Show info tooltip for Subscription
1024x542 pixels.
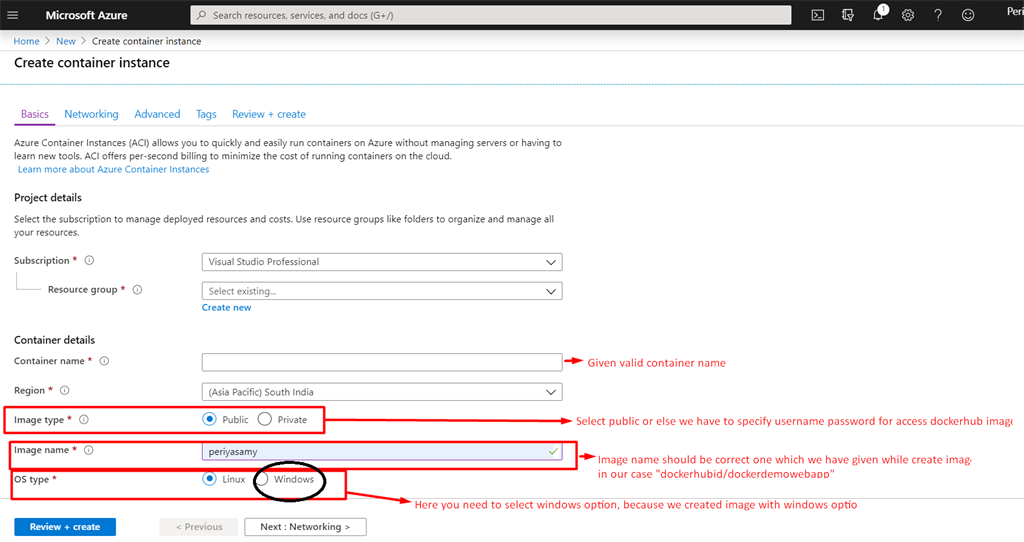(x=89, y=261)
